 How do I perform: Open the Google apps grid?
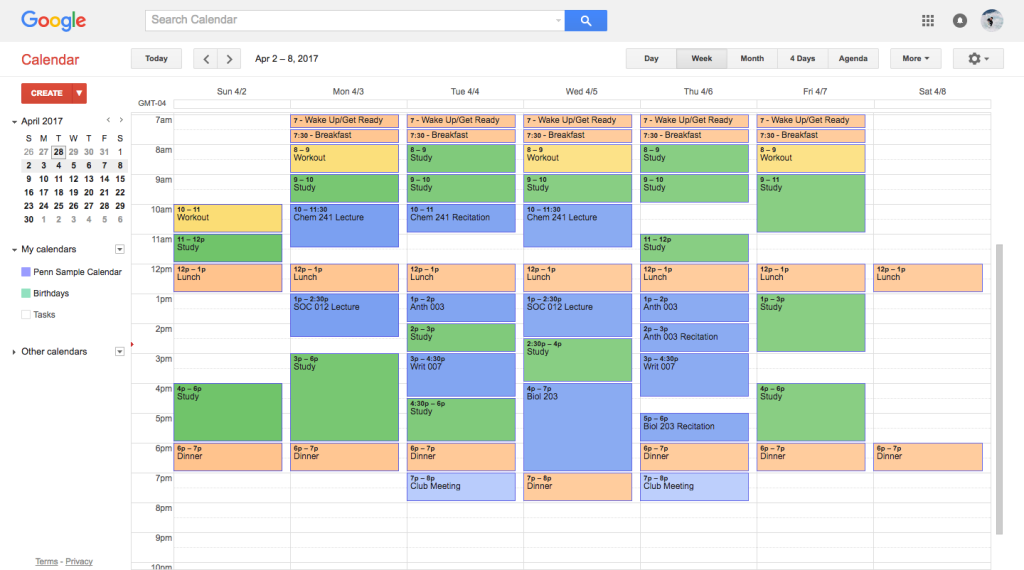(928, 20)
